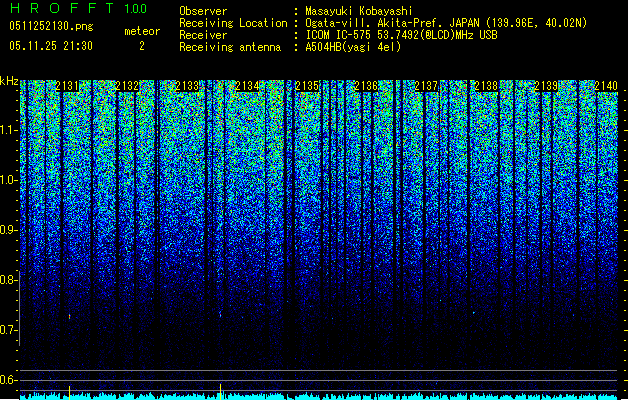Click the 2140 time marker

pyautogui.click(x=606, y=86)
